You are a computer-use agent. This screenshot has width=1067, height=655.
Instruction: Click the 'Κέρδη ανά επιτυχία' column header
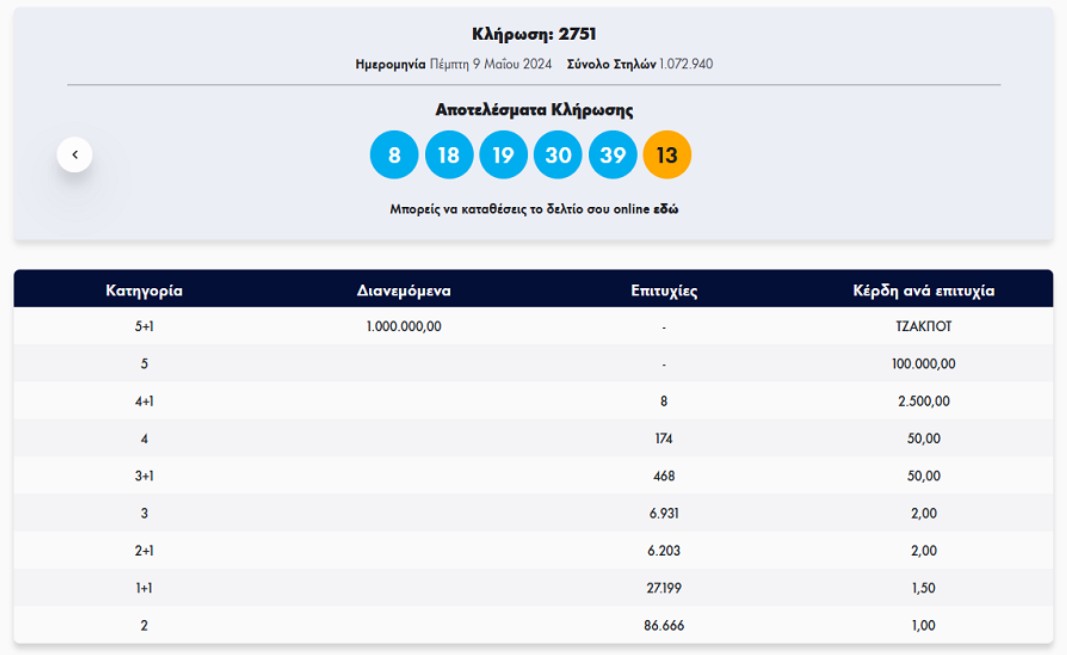click(923, 290)
